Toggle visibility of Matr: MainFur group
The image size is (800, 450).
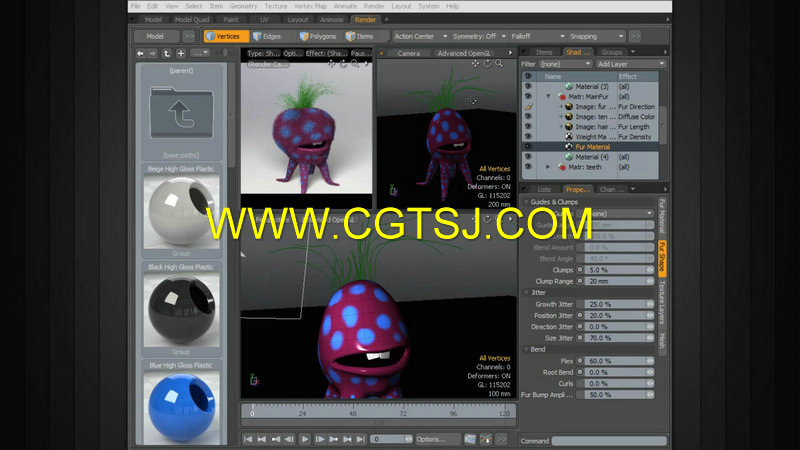[528, 96]
